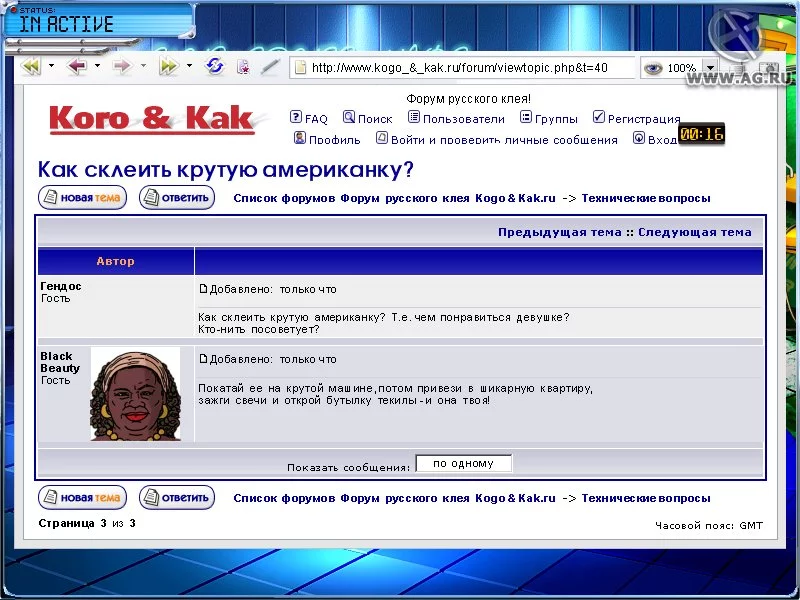Click the 'ответить' button below the posts
This screenshot has height=600, width=800.
pyautogui.click(x=177, y=497)
